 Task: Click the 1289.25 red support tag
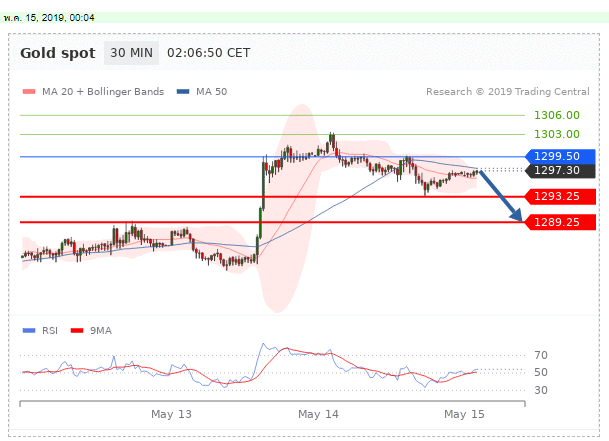point(560,222)
